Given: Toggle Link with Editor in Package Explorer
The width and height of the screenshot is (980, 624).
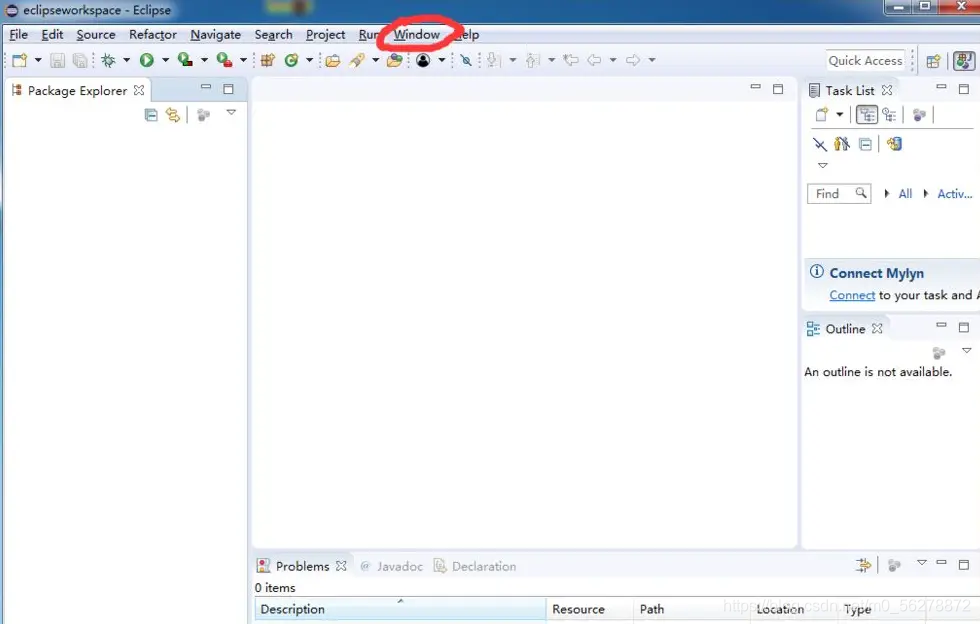Looking at the screenshot, I should 172,115.
